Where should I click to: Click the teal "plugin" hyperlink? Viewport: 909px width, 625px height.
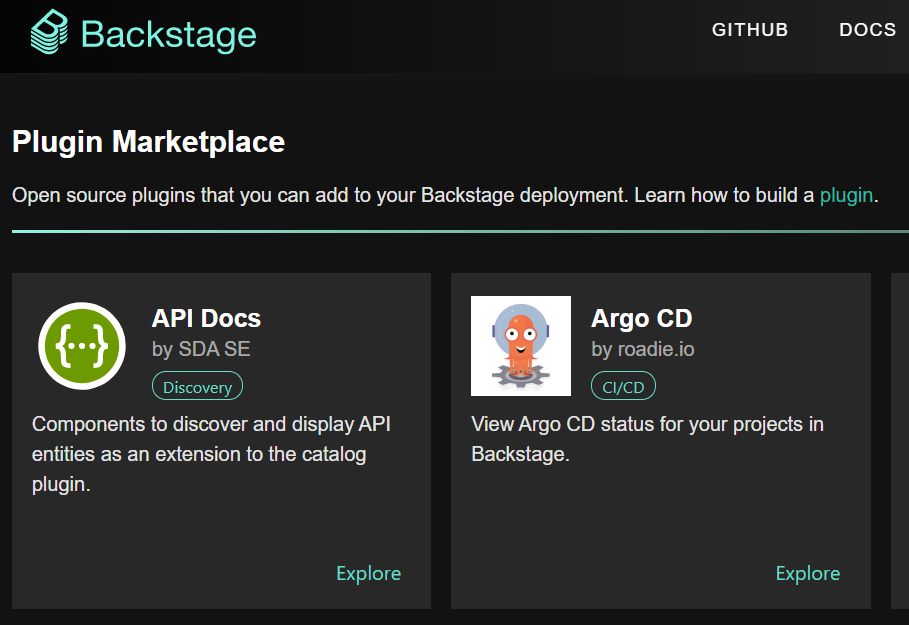click(x=846, y=195)
